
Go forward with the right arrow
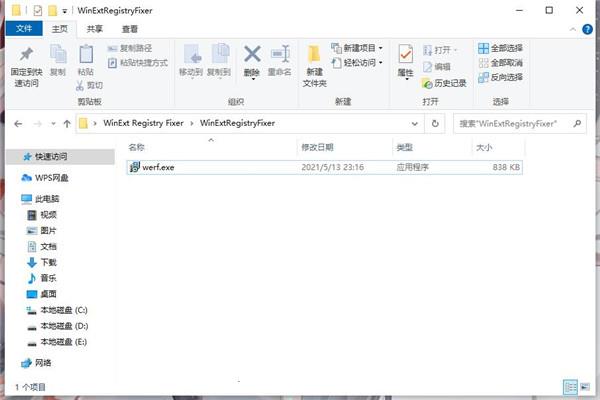pyautogui.click(x=38, y=124)
